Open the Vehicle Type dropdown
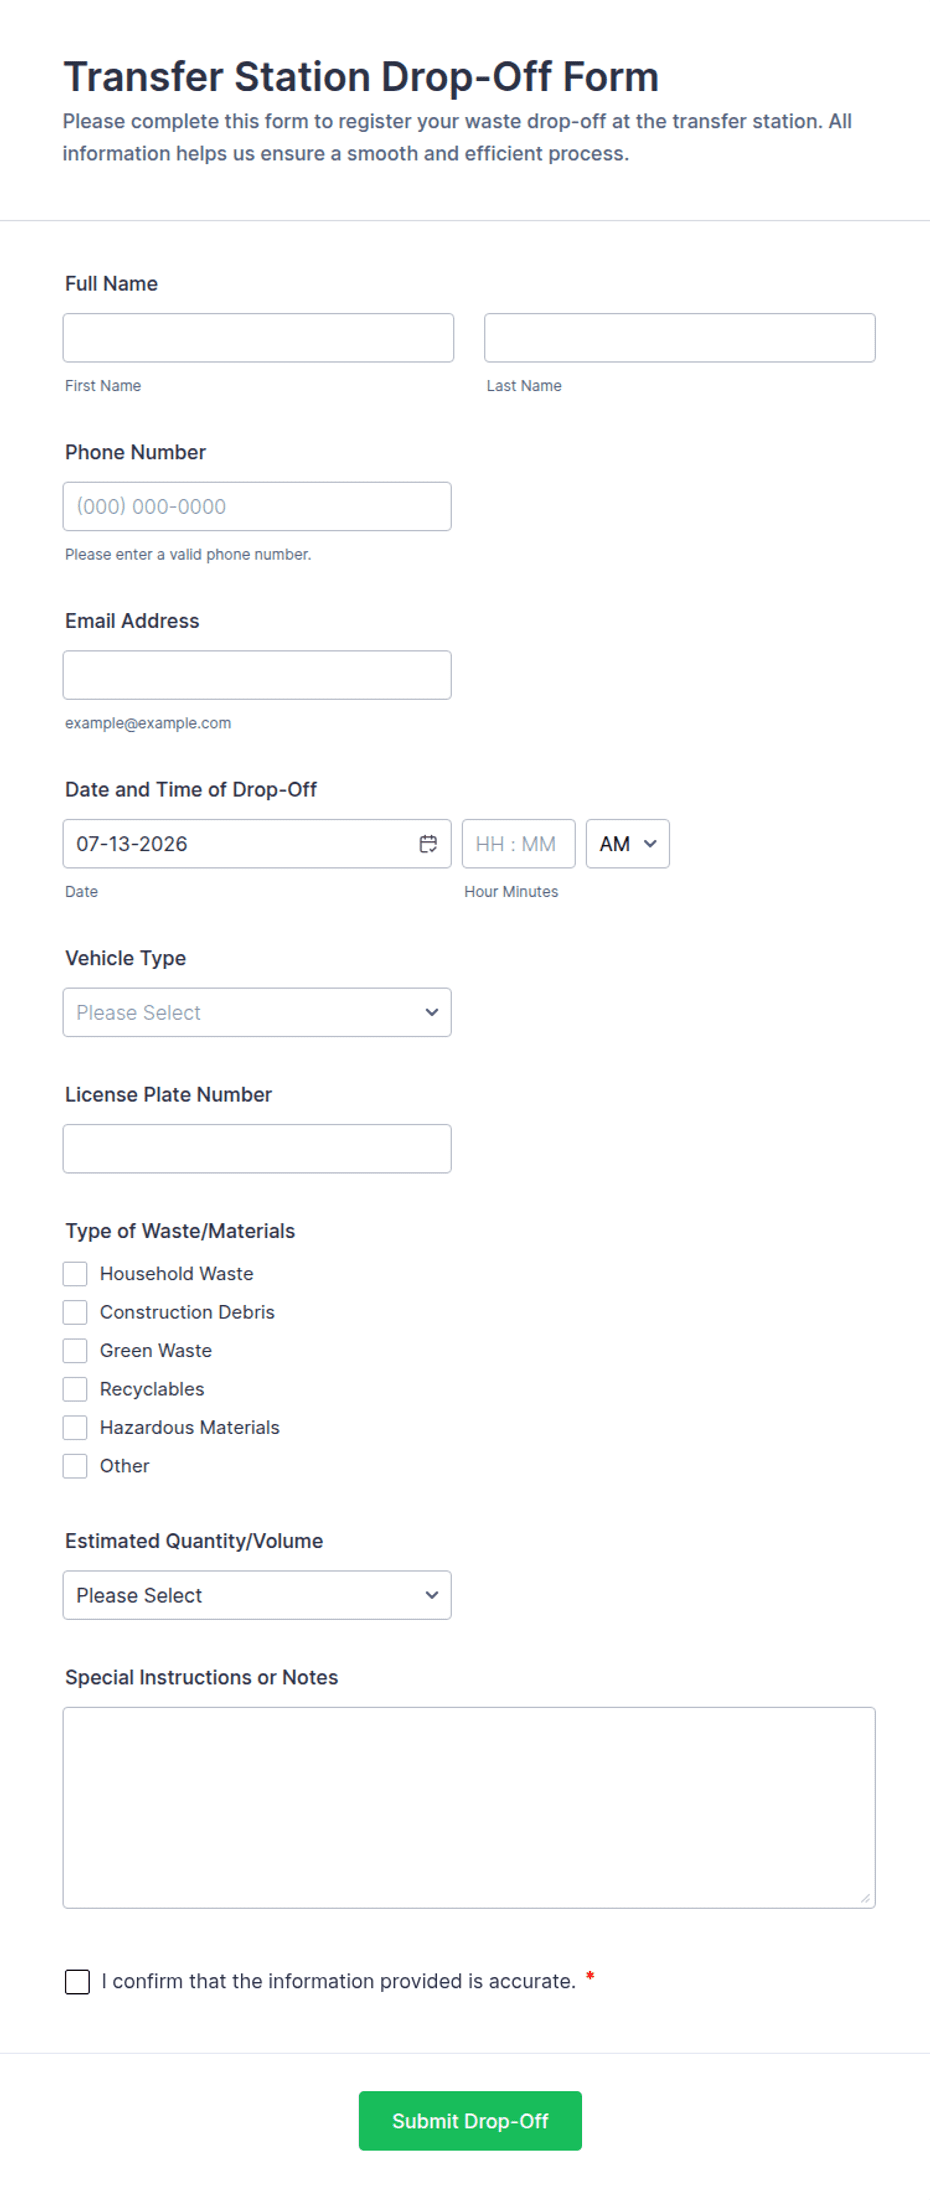930x2200 pixels. click(257, 1012)
